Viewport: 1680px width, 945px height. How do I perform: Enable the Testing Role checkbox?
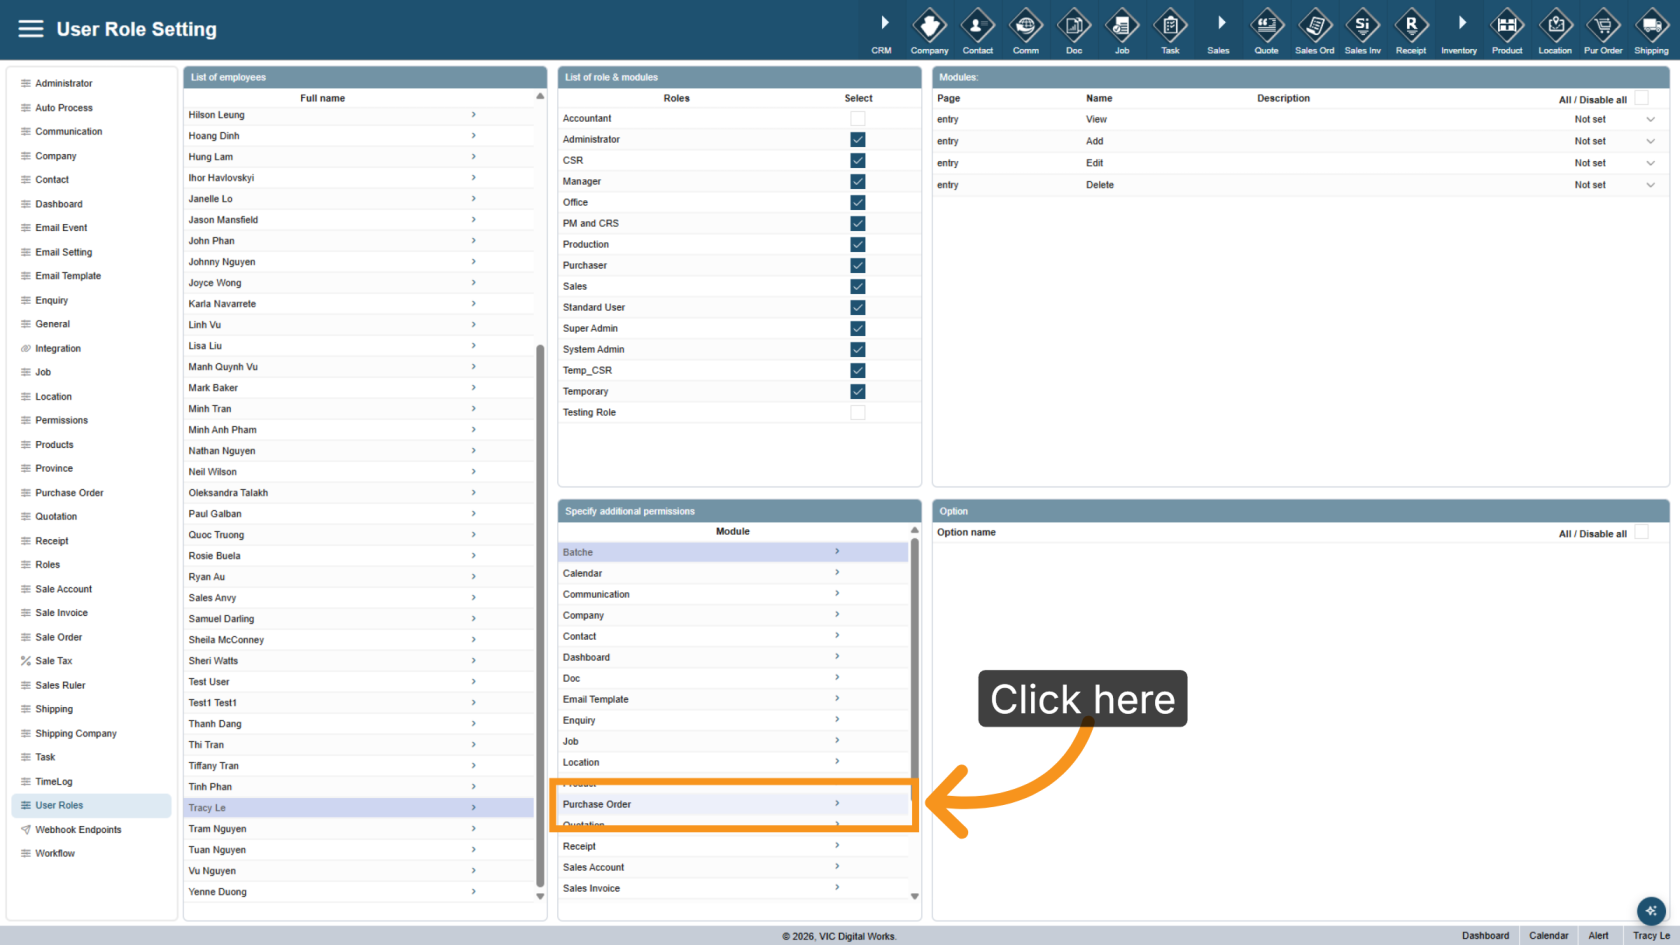click(858, 412)
